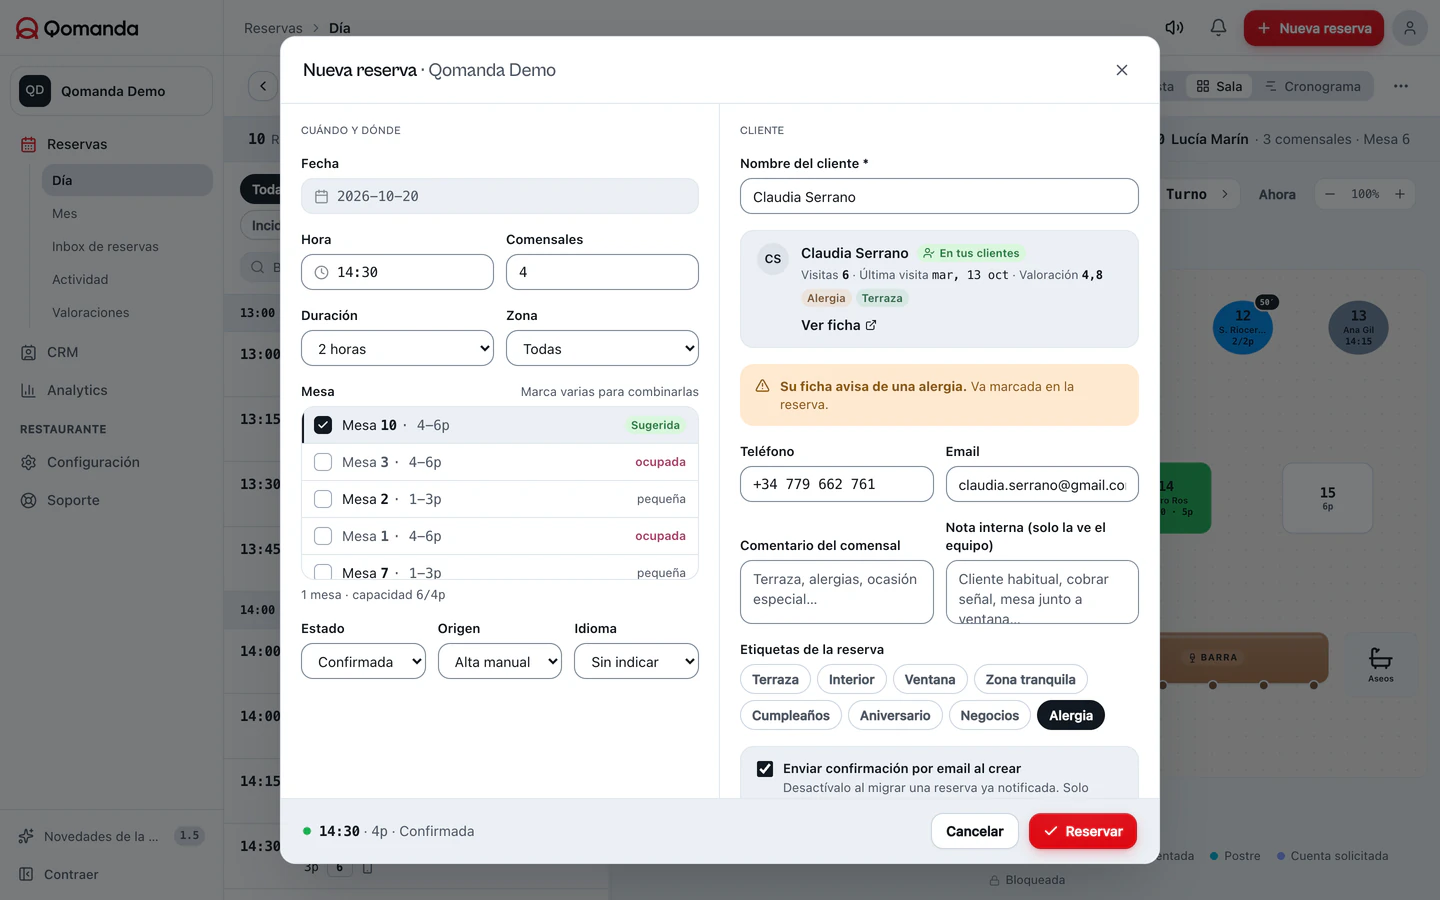Image resolution: width=1440 pixels, height=900 pixels.
Task: Open the external link icon beside Ver ficha
Action: tap(871, 325)
